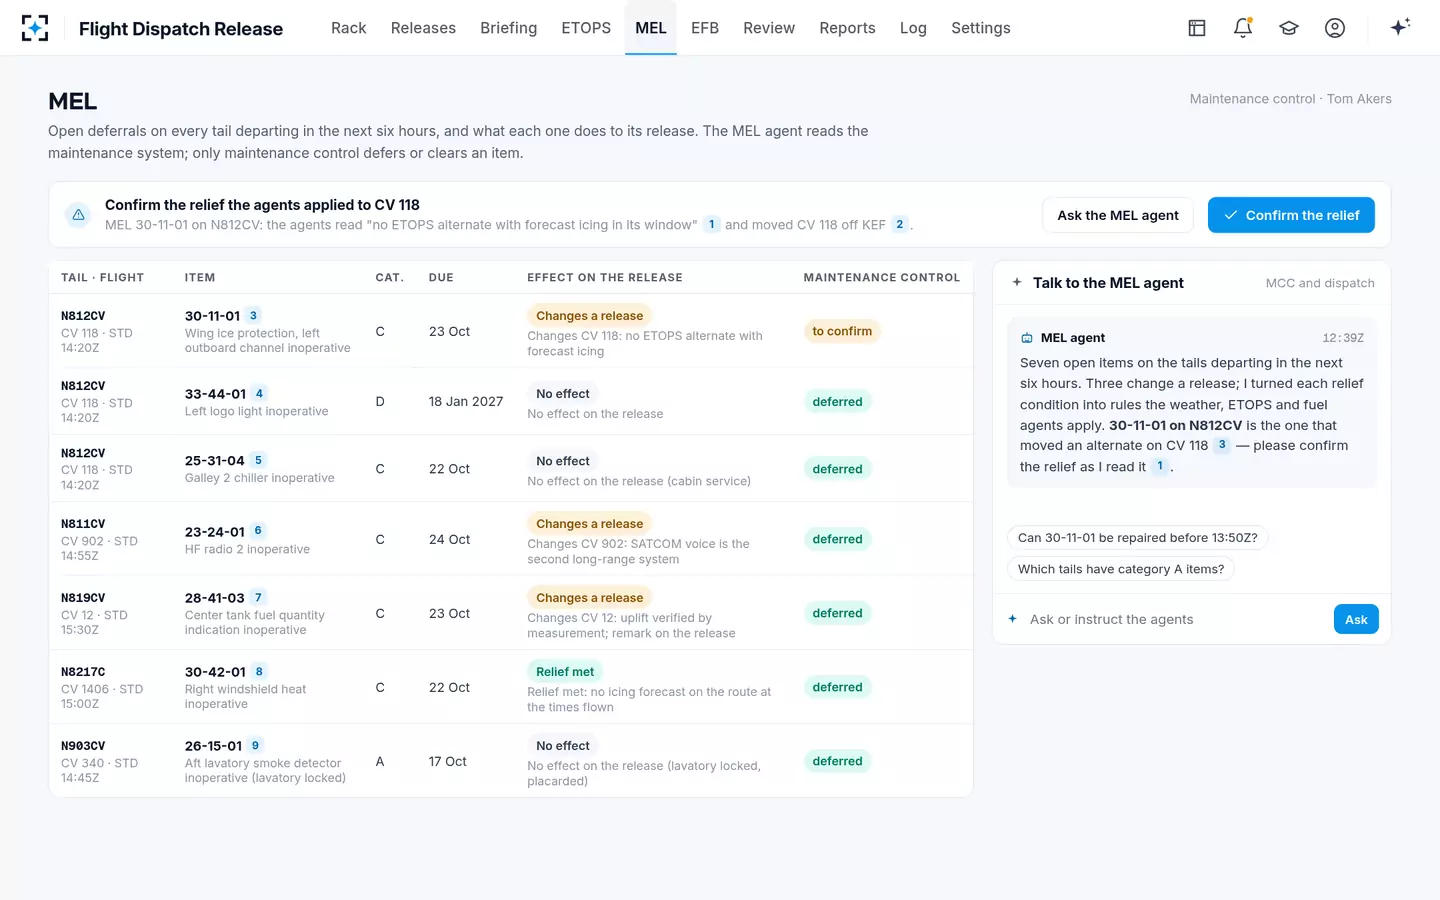Screen dimensions: 1440x900
Task: Click the sparkle icon beside Talk to the MEL agent
Action: [1017, 283]
